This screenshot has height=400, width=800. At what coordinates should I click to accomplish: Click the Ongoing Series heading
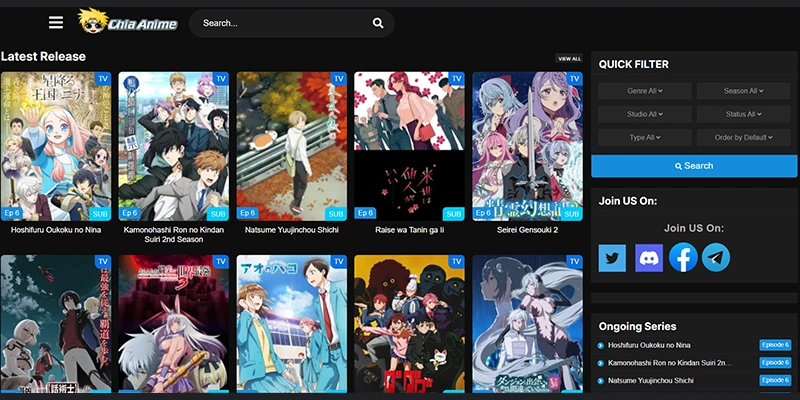(637, 327)
